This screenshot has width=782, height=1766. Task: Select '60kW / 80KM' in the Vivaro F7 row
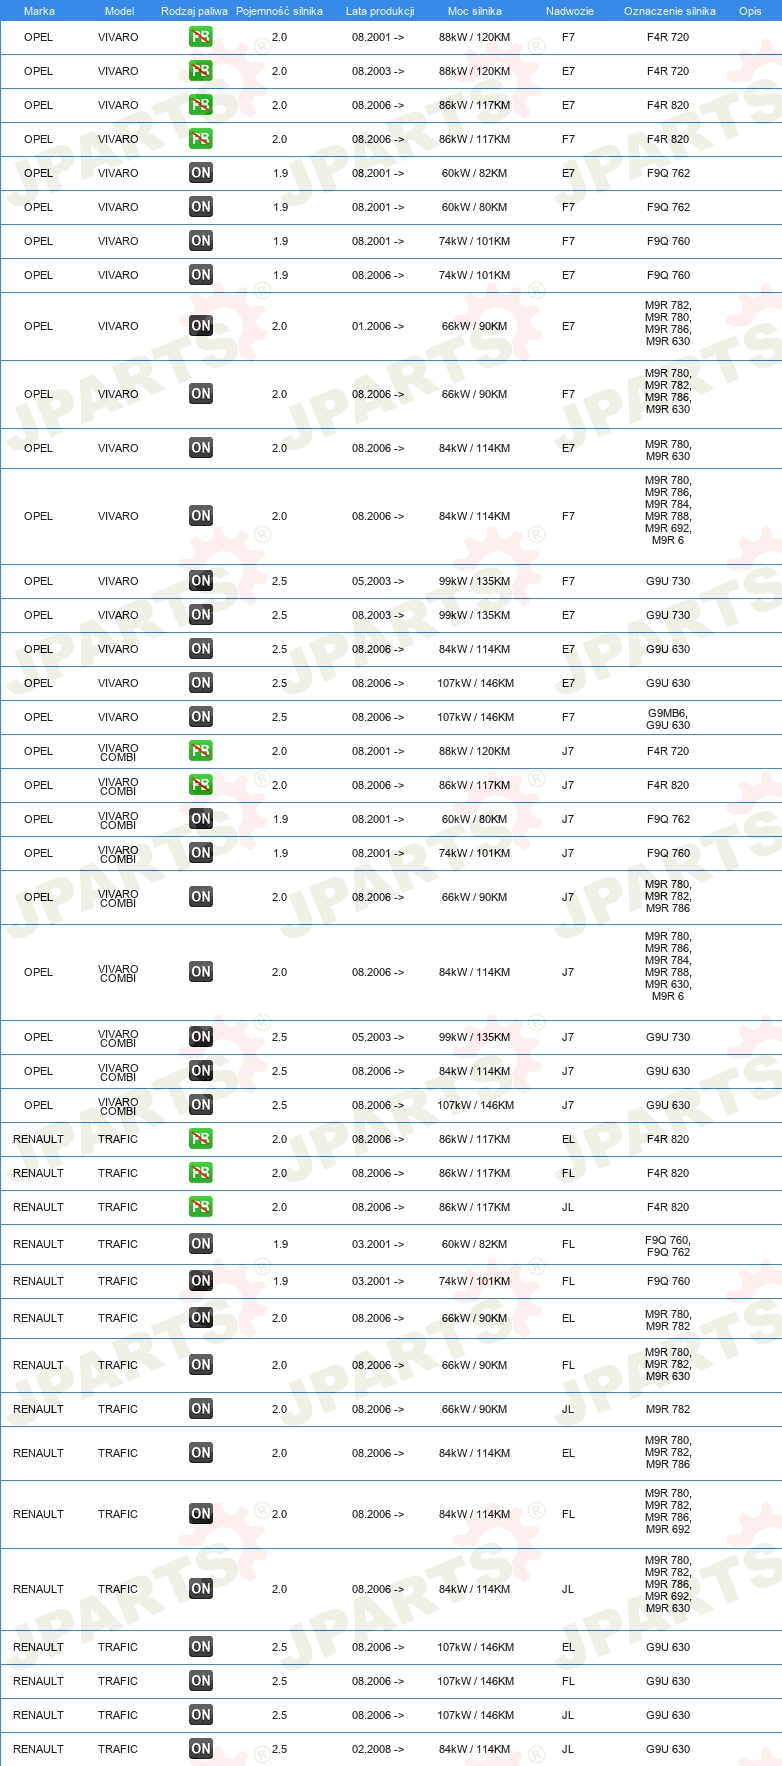coord(474,207)
